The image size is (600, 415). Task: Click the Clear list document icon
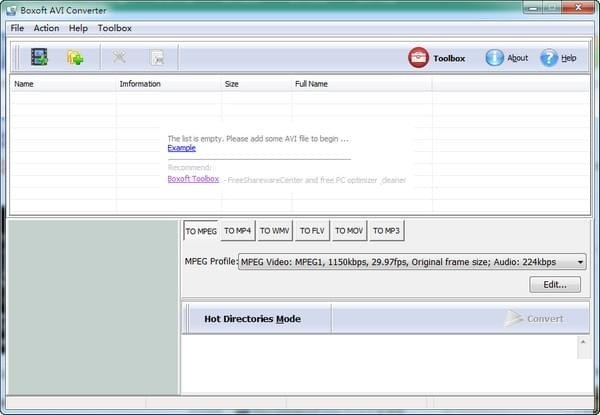[x=157, y=58]
